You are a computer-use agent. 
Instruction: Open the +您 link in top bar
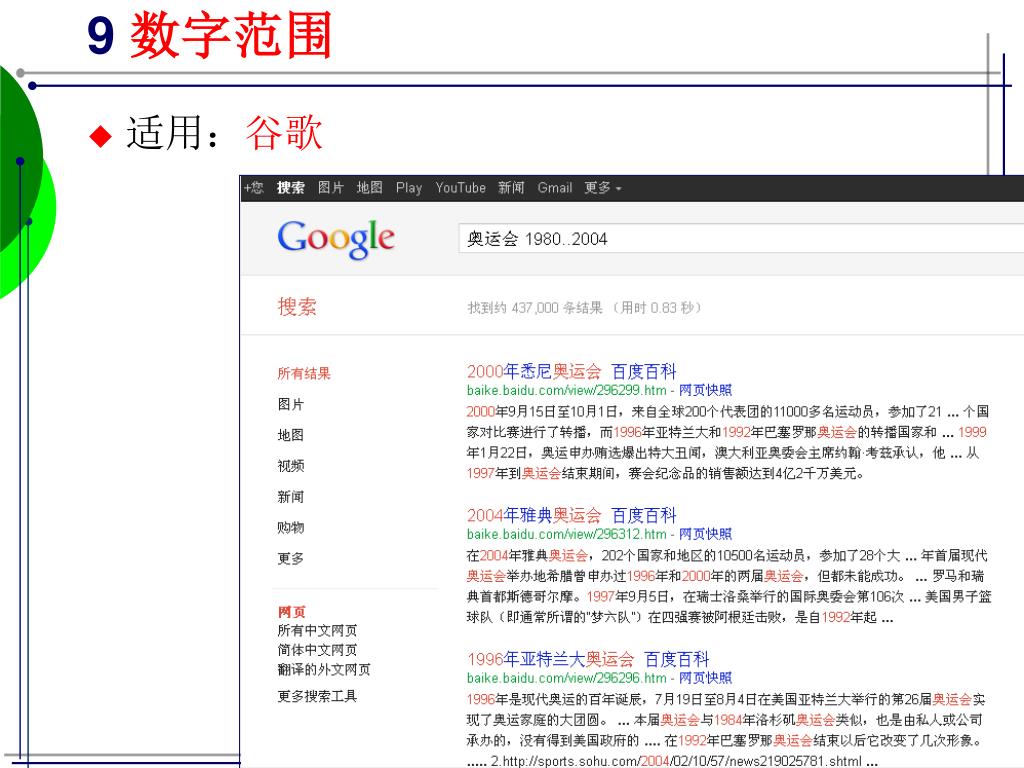[x=253, y=188]
